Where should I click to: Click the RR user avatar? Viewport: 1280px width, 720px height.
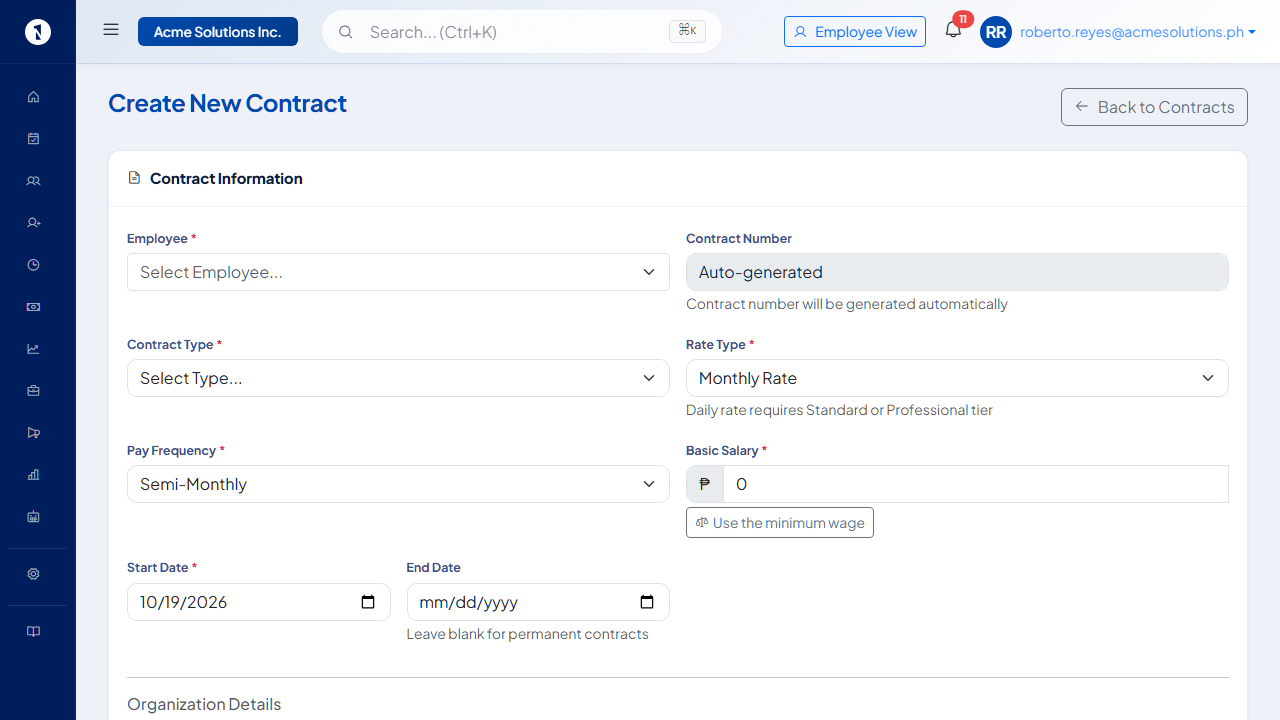996,32
